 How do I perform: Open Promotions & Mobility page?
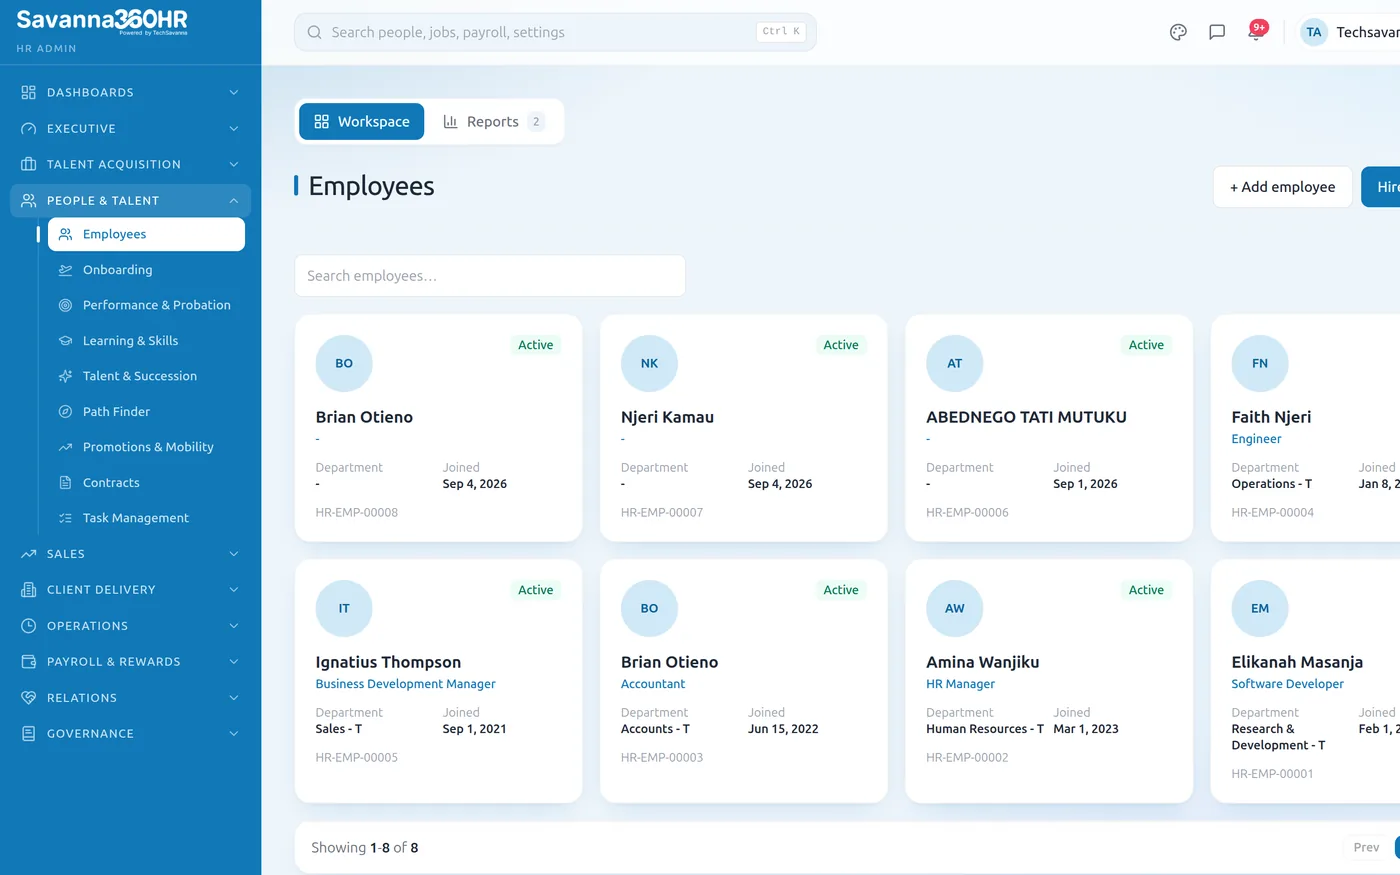tap(146, 447)
